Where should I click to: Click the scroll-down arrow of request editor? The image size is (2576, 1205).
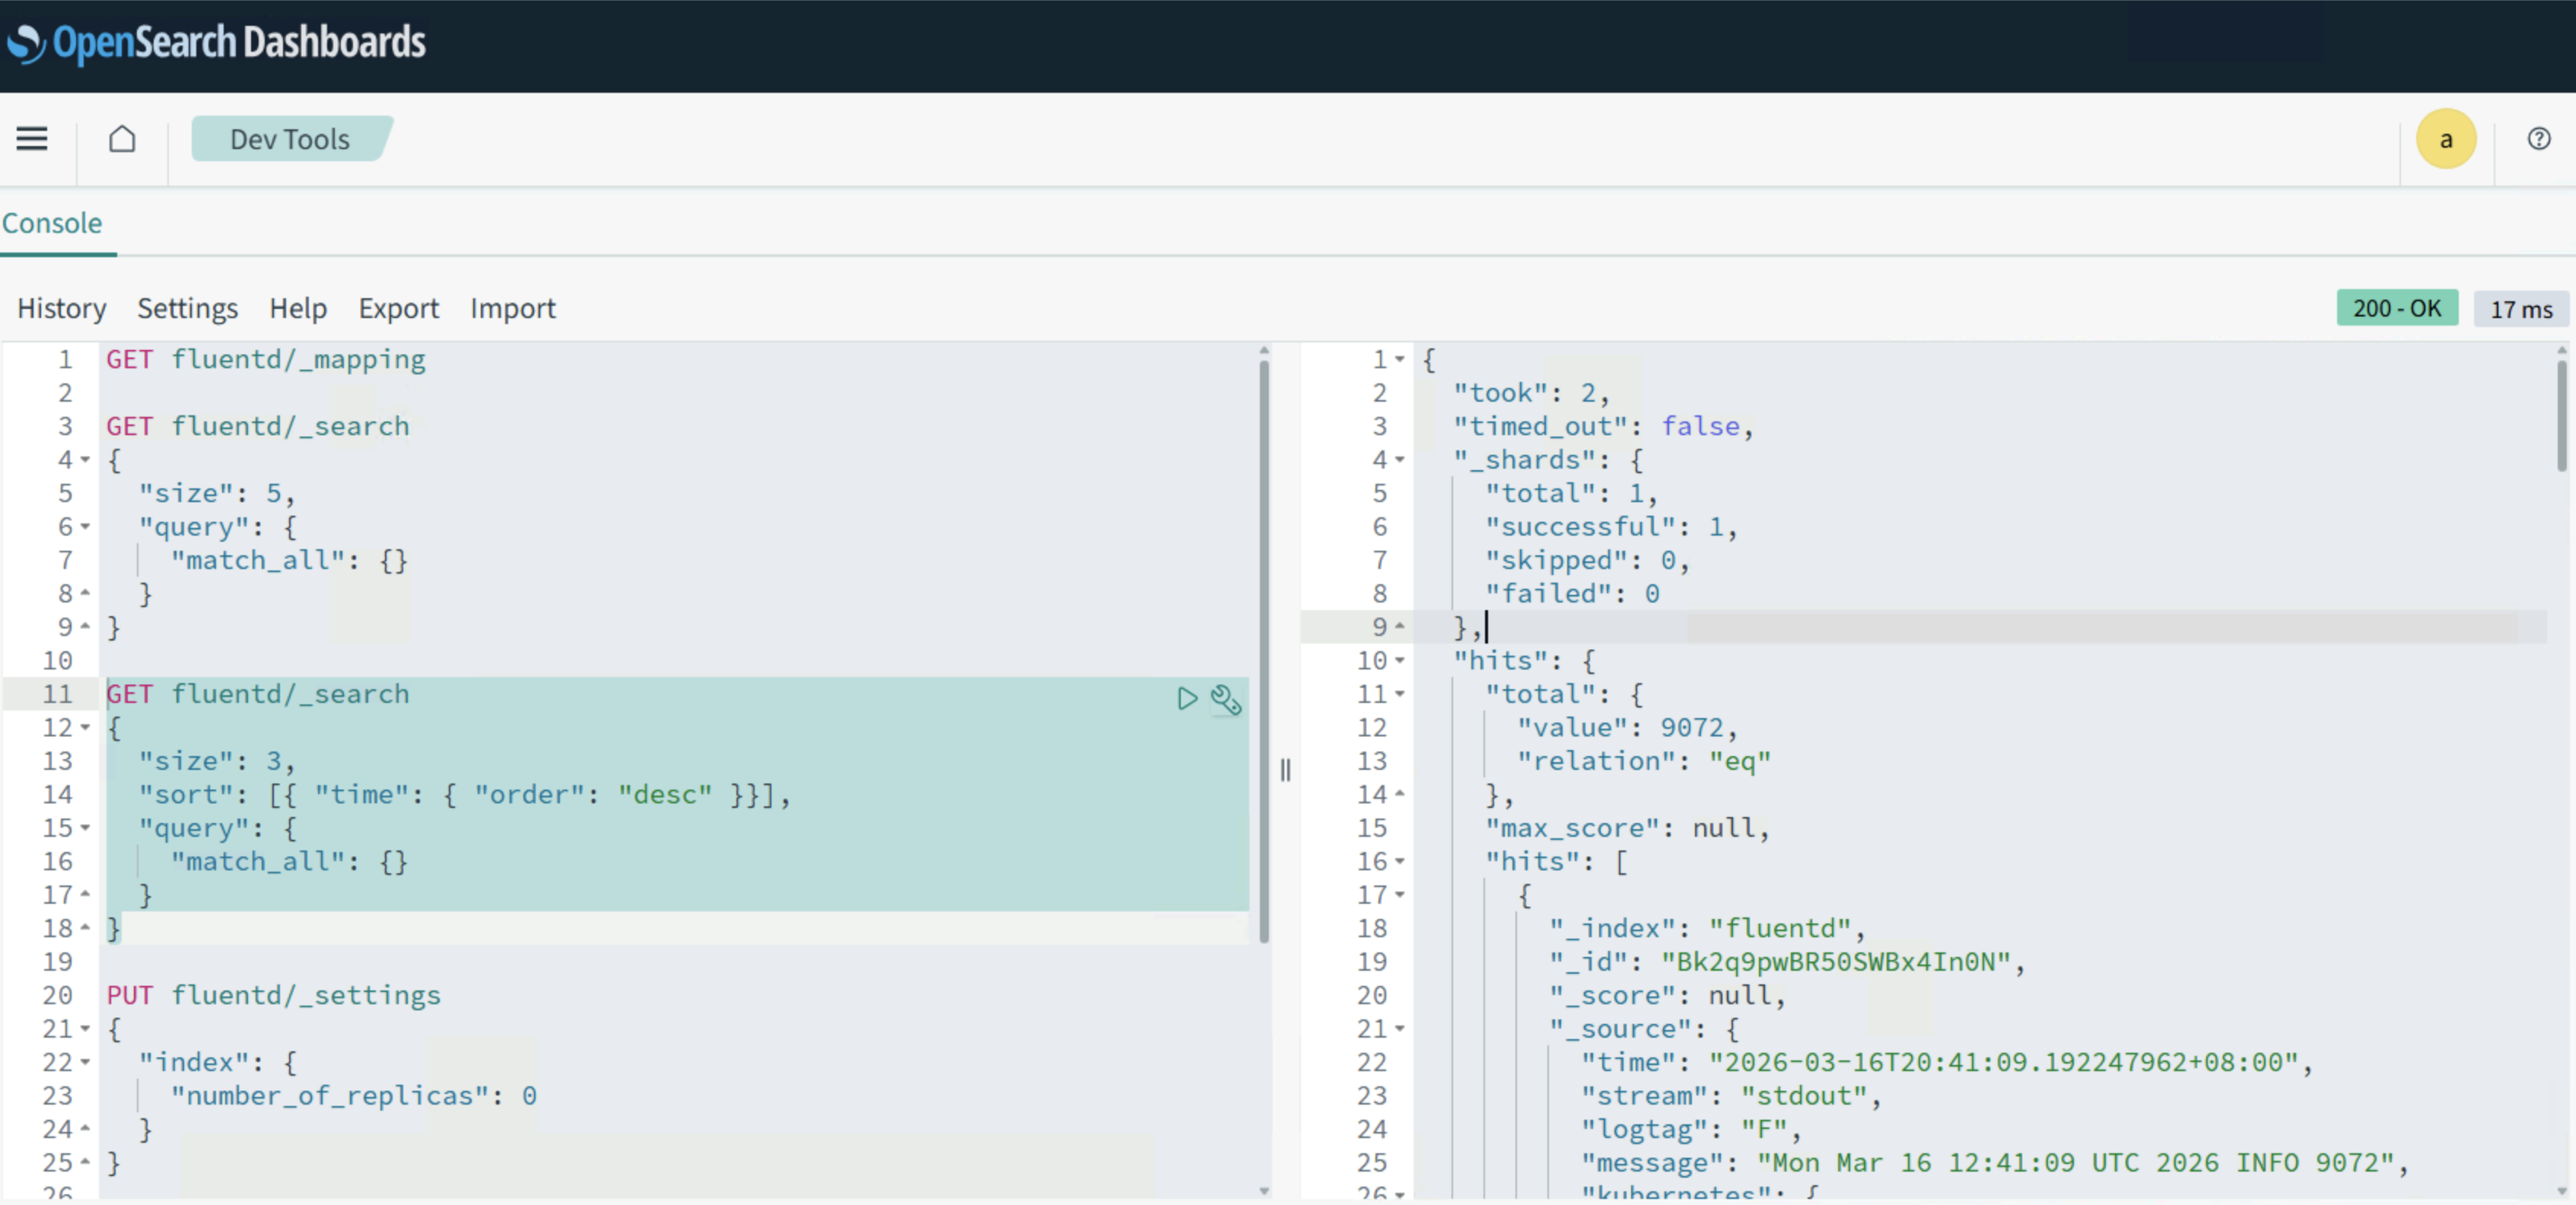(1264, 1191)
